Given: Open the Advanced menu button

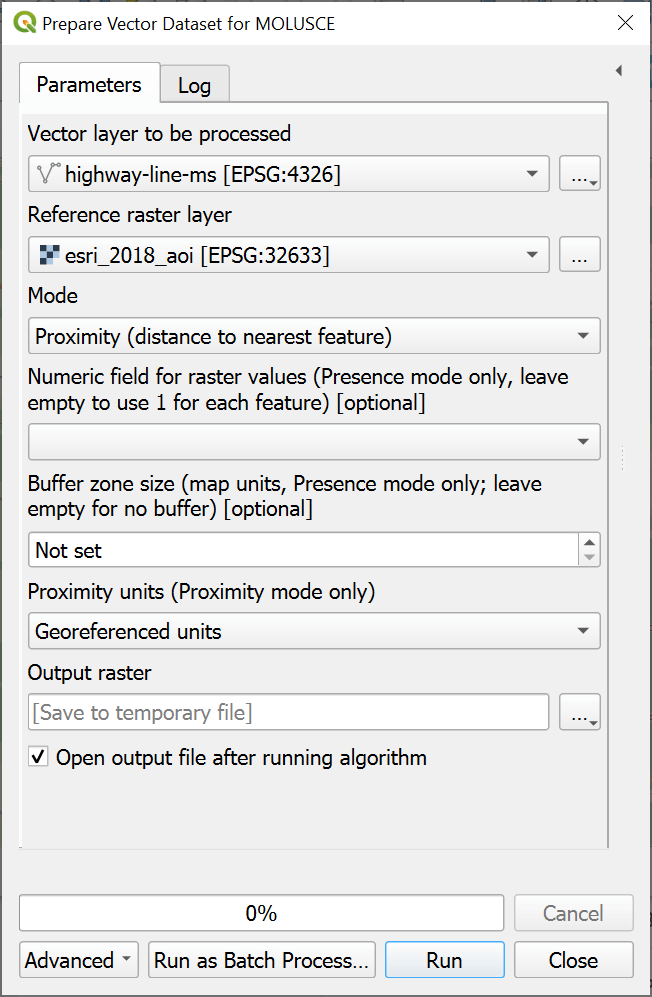Looking at the screenshot, I should click(79, 960).
